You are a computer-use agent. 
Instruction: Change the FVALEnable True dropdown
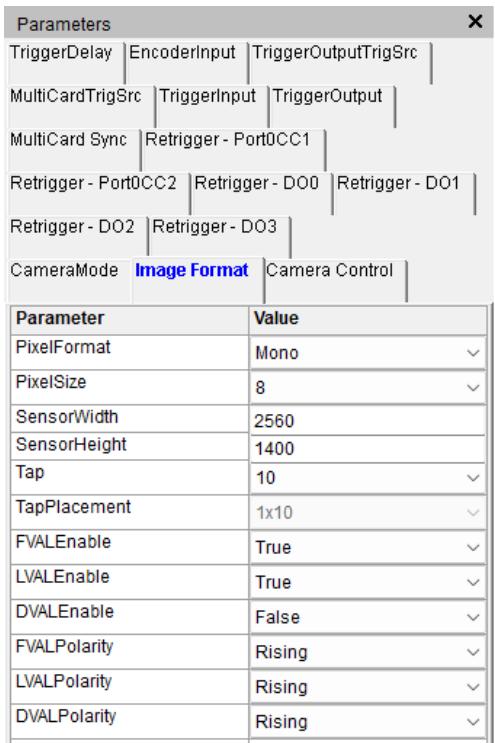pos(368,547)
